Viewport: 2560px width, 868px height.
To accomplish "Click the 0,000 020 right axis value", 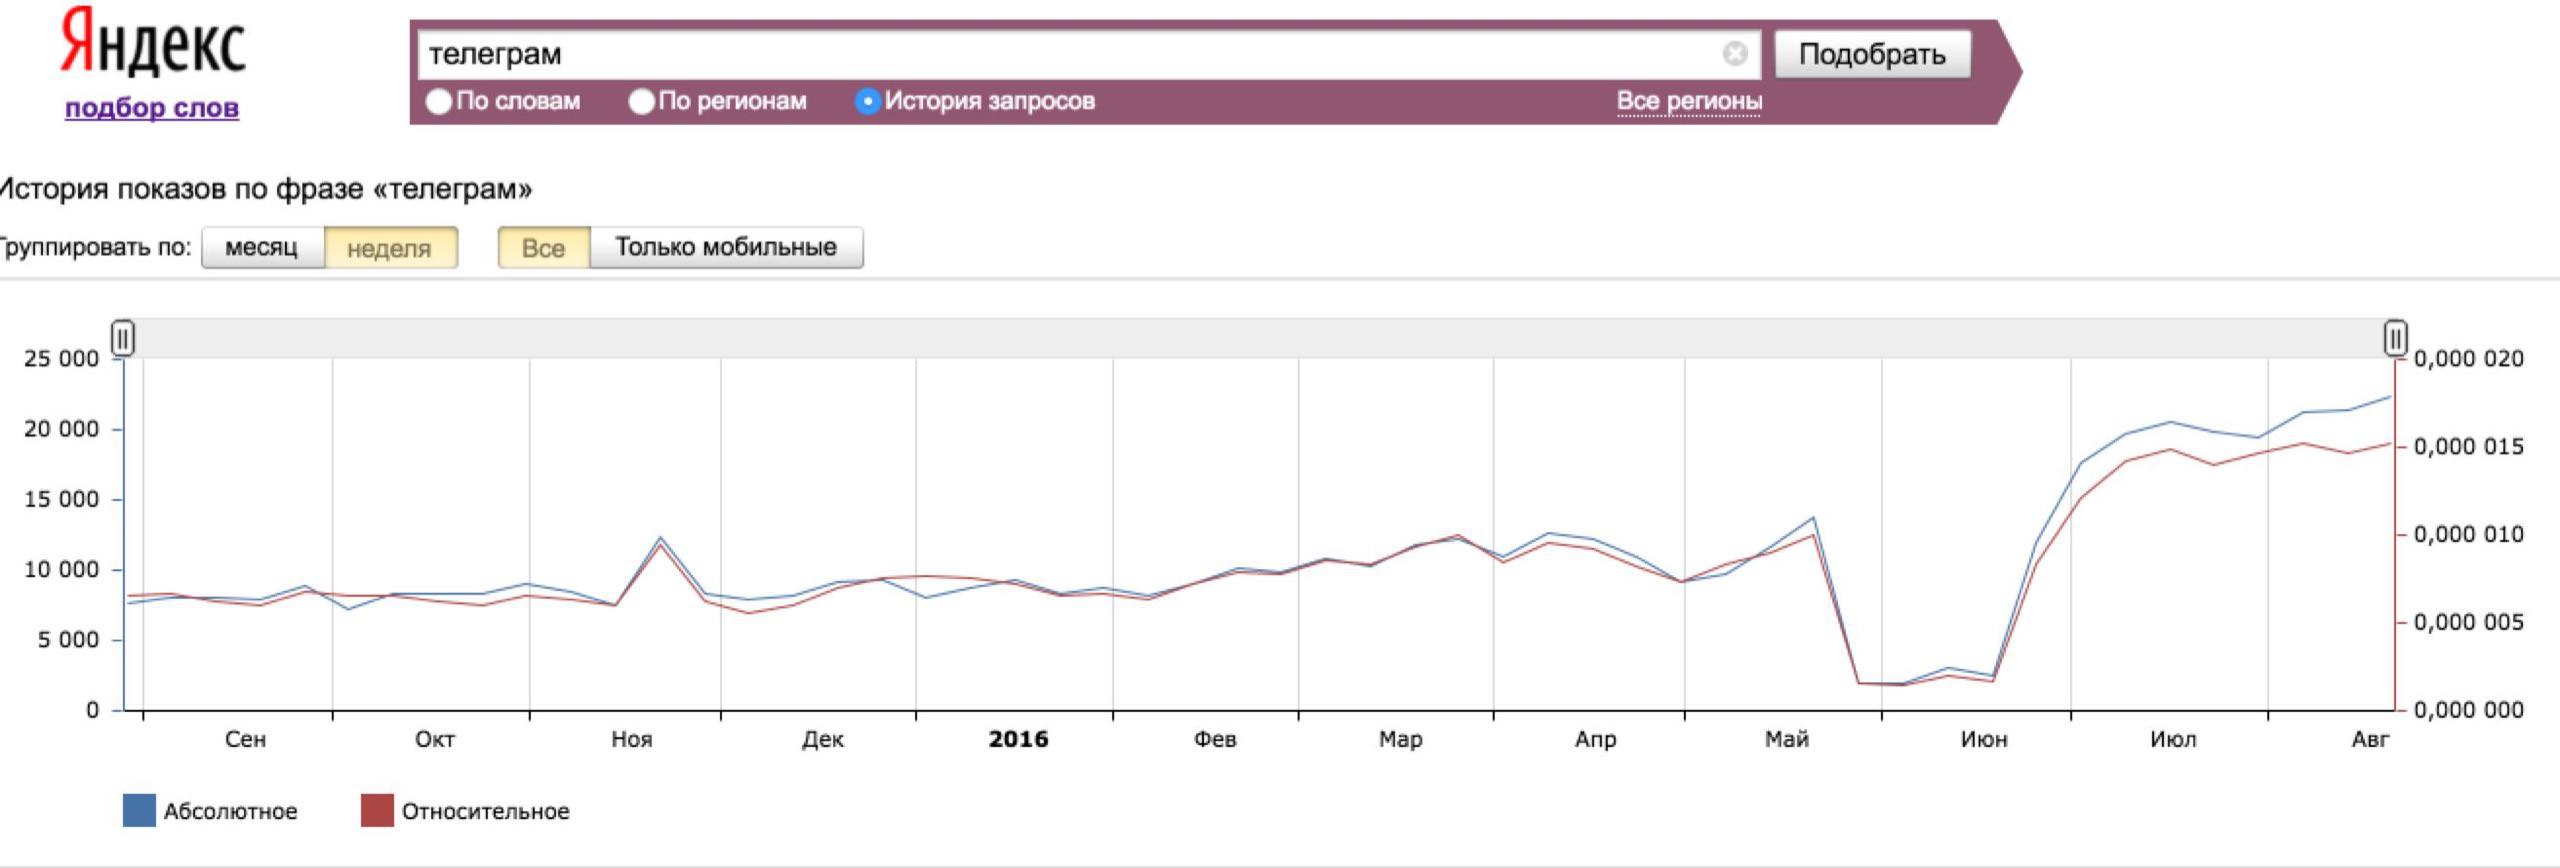I will coord(2469,359).
